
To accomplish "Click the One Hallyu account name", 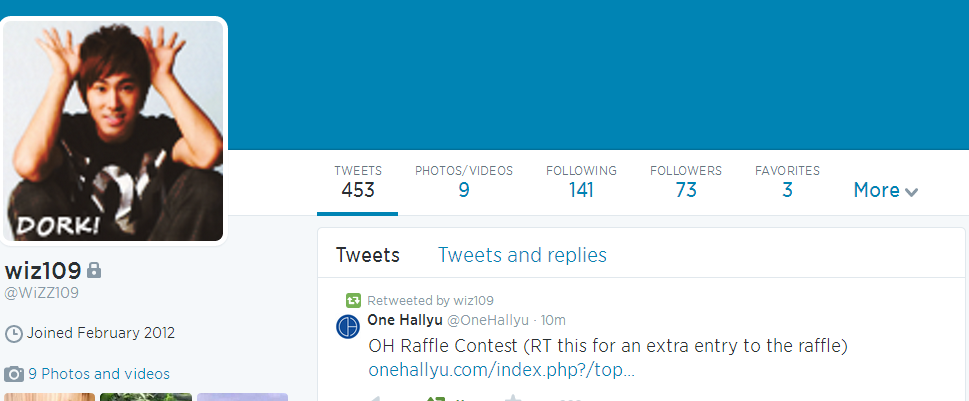I will (404, 320).
